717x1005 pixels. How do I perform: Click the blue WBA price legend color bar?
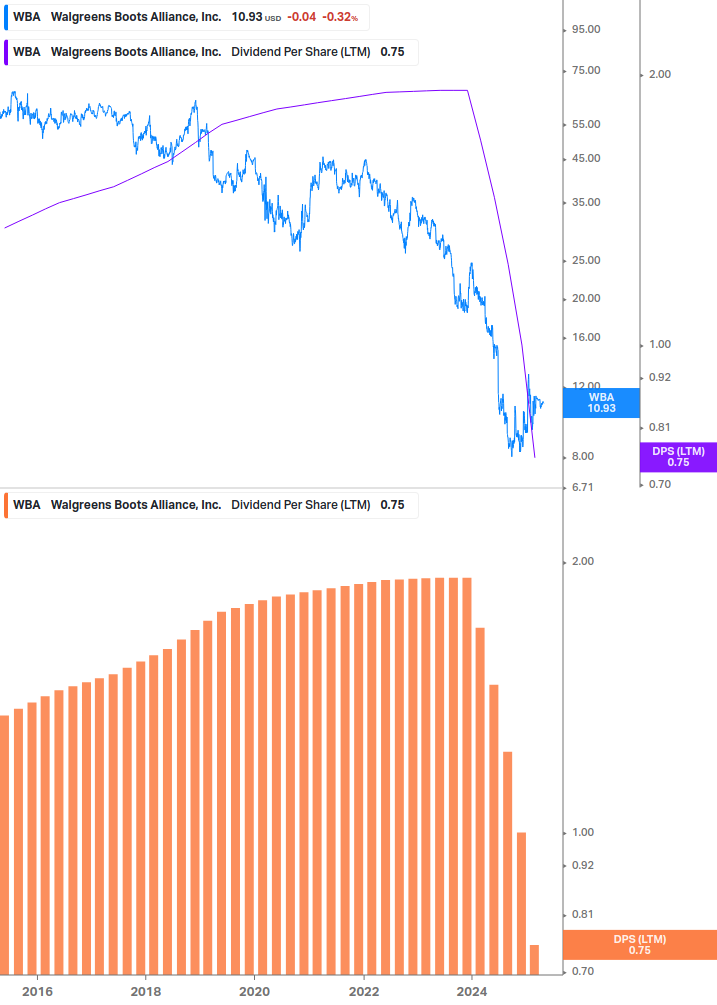6,17
